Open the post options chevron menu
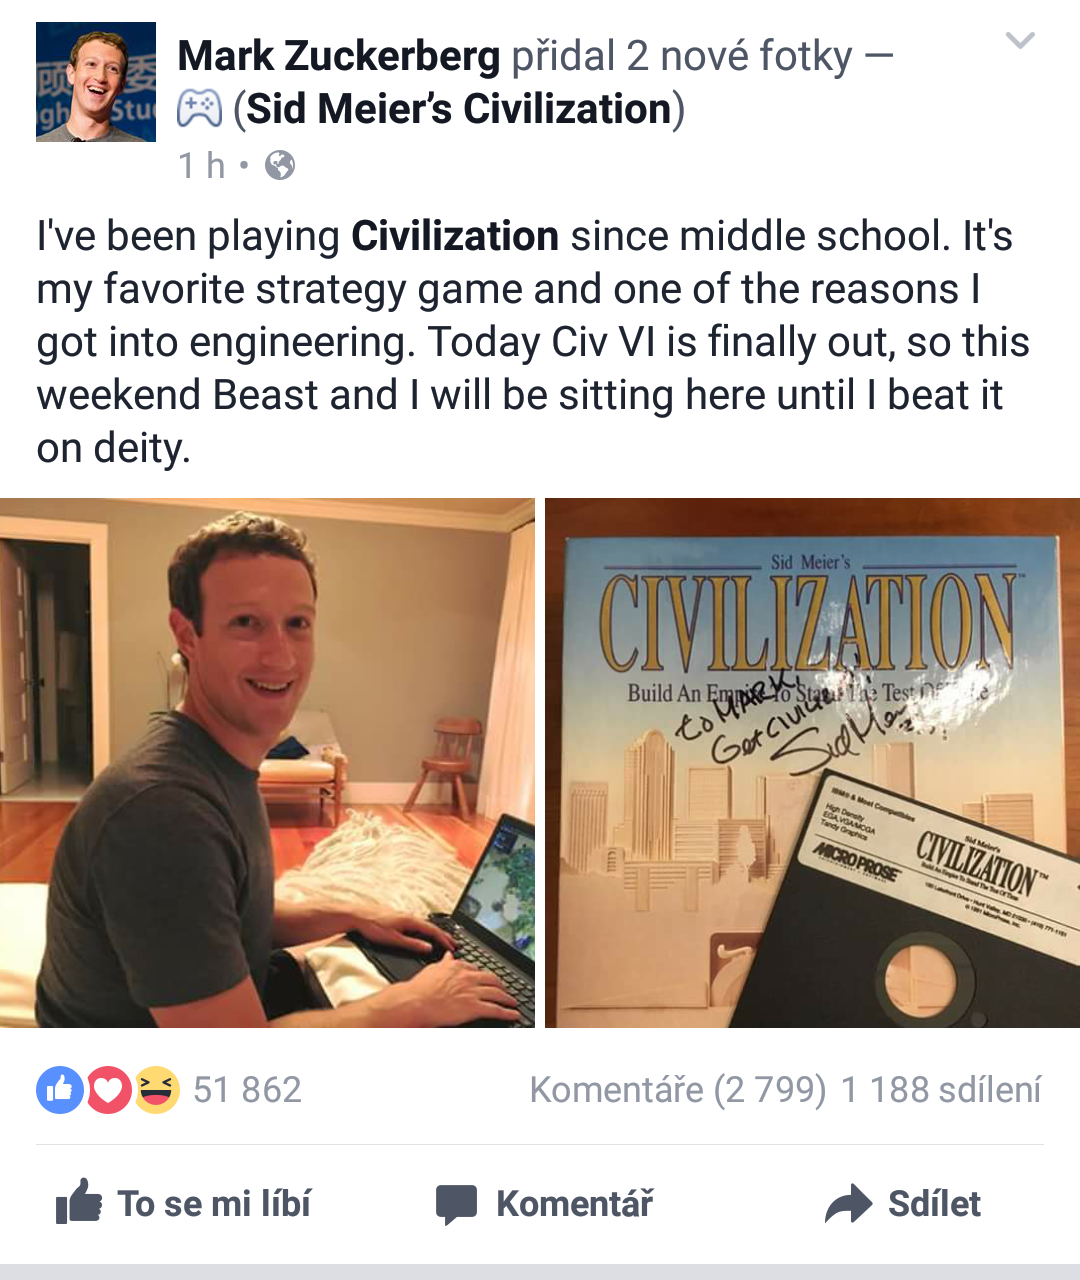 point(1020,41)
